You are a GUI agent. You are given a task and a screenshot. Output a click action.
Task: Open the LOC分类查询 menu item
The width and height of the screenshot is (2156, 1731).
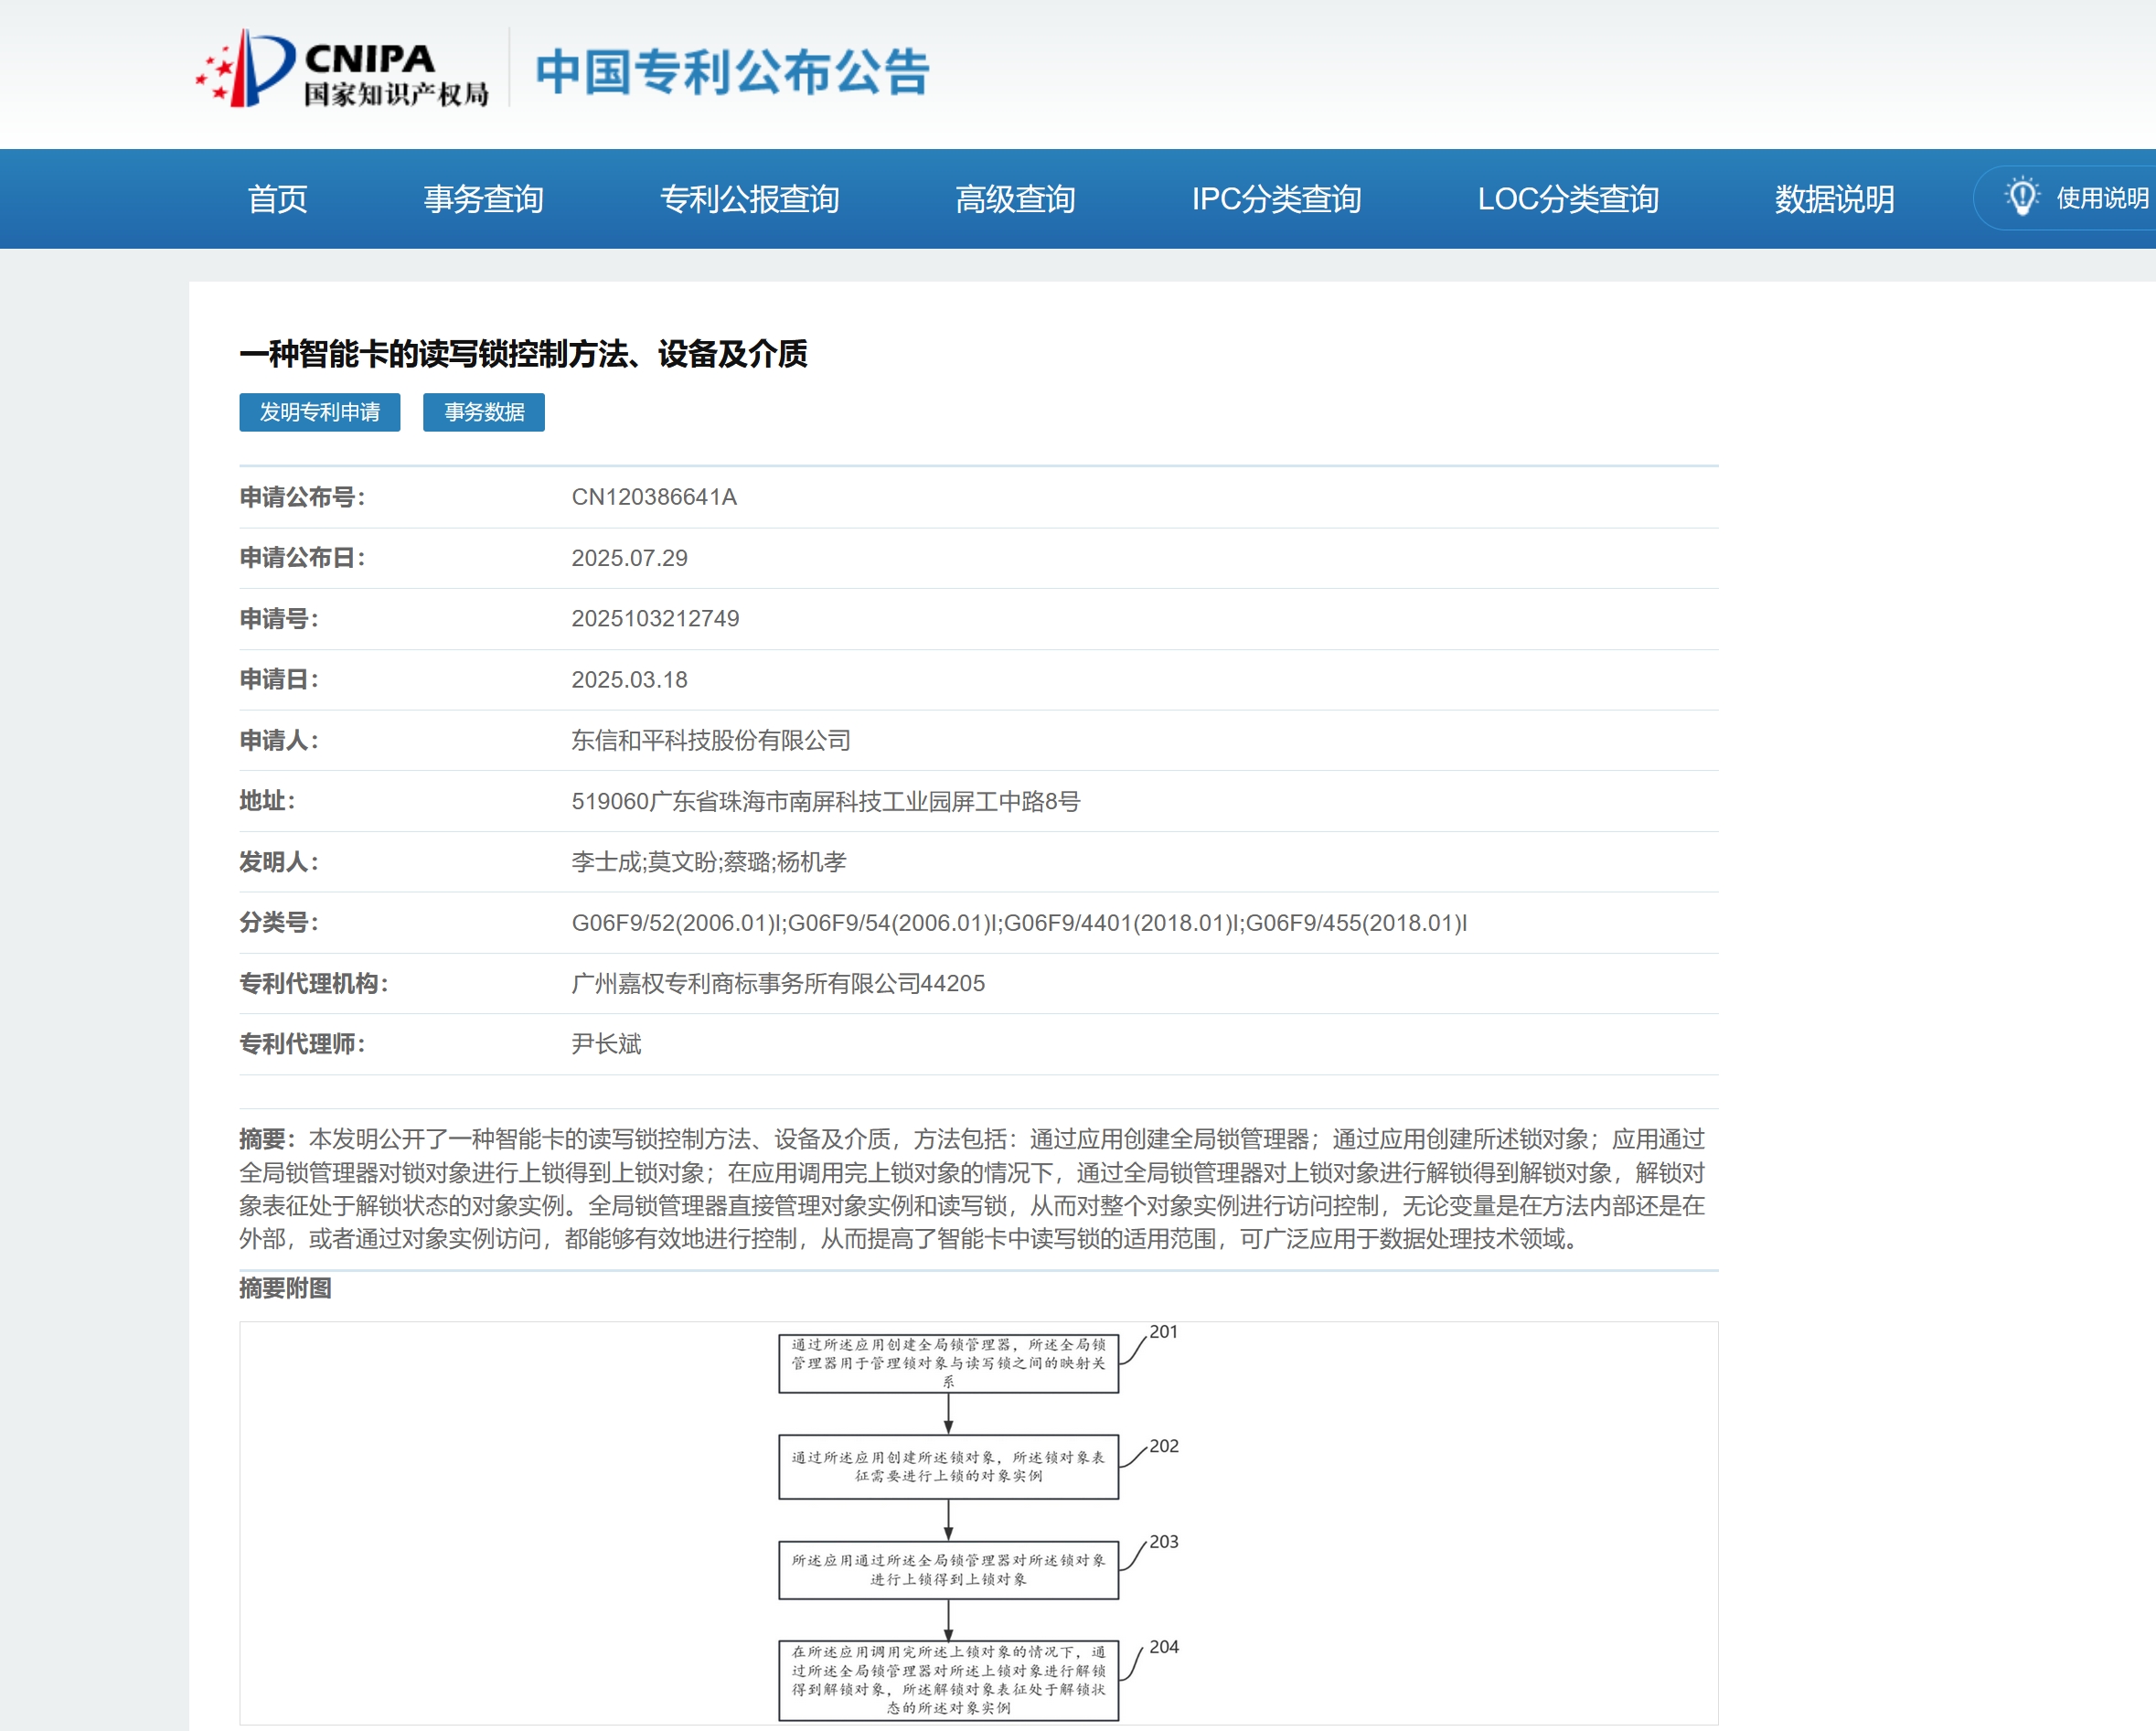click(1568, 199)
